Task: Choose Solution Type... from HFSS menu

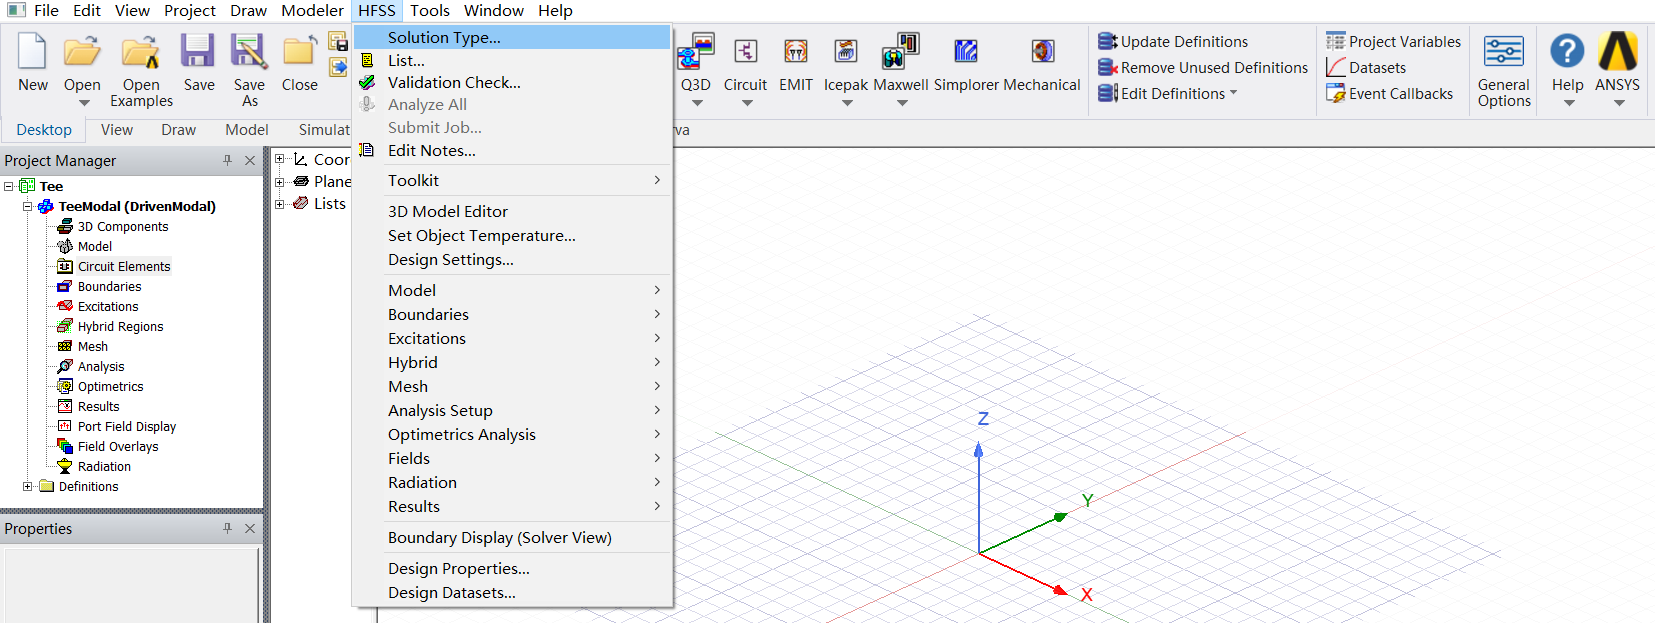Action: [512, 37]
